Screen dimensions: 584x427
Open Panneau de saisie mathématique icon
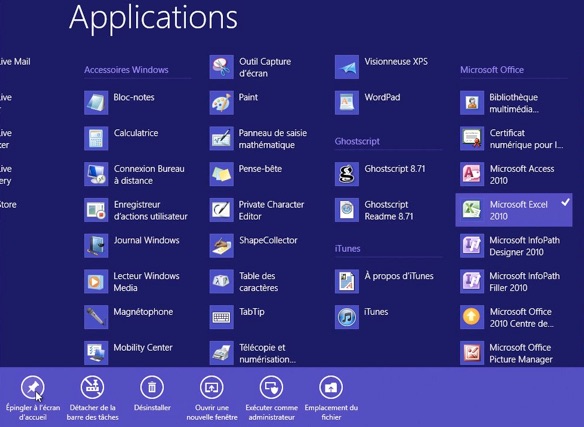222,138
